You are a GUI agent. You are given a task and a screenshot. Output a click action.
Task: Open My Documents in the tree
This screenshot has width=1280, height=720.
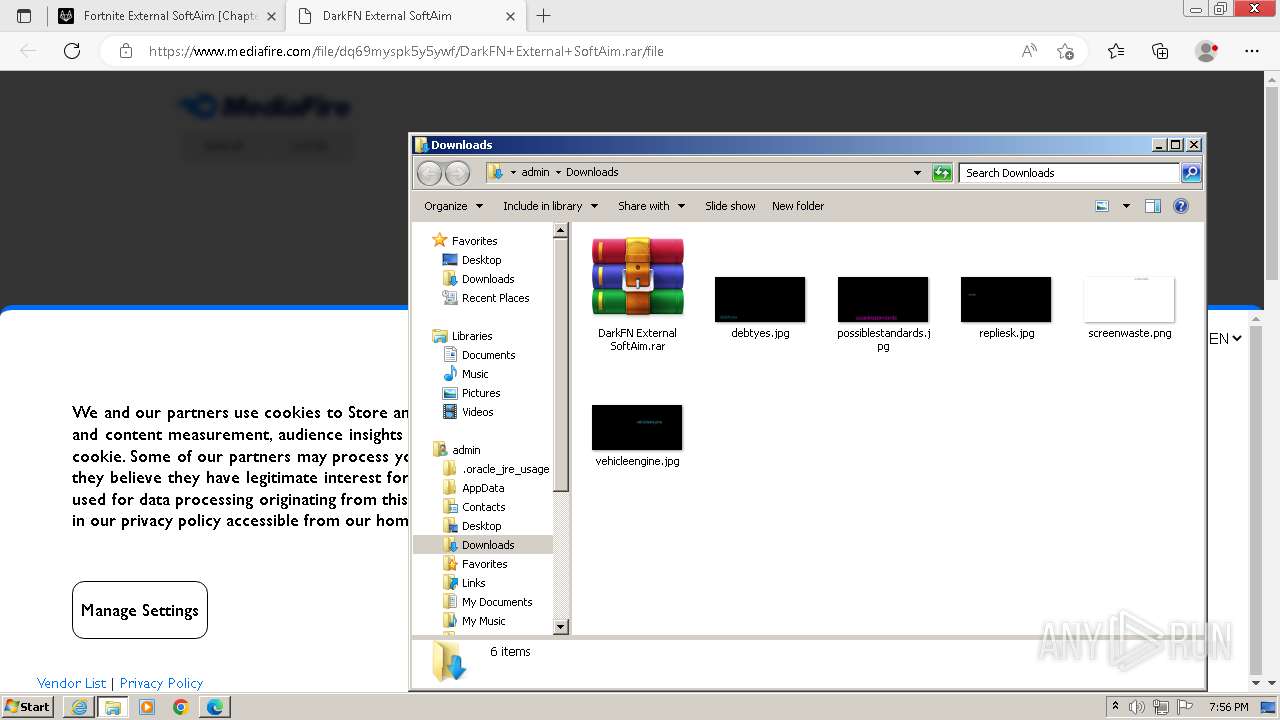coord(497,602)
